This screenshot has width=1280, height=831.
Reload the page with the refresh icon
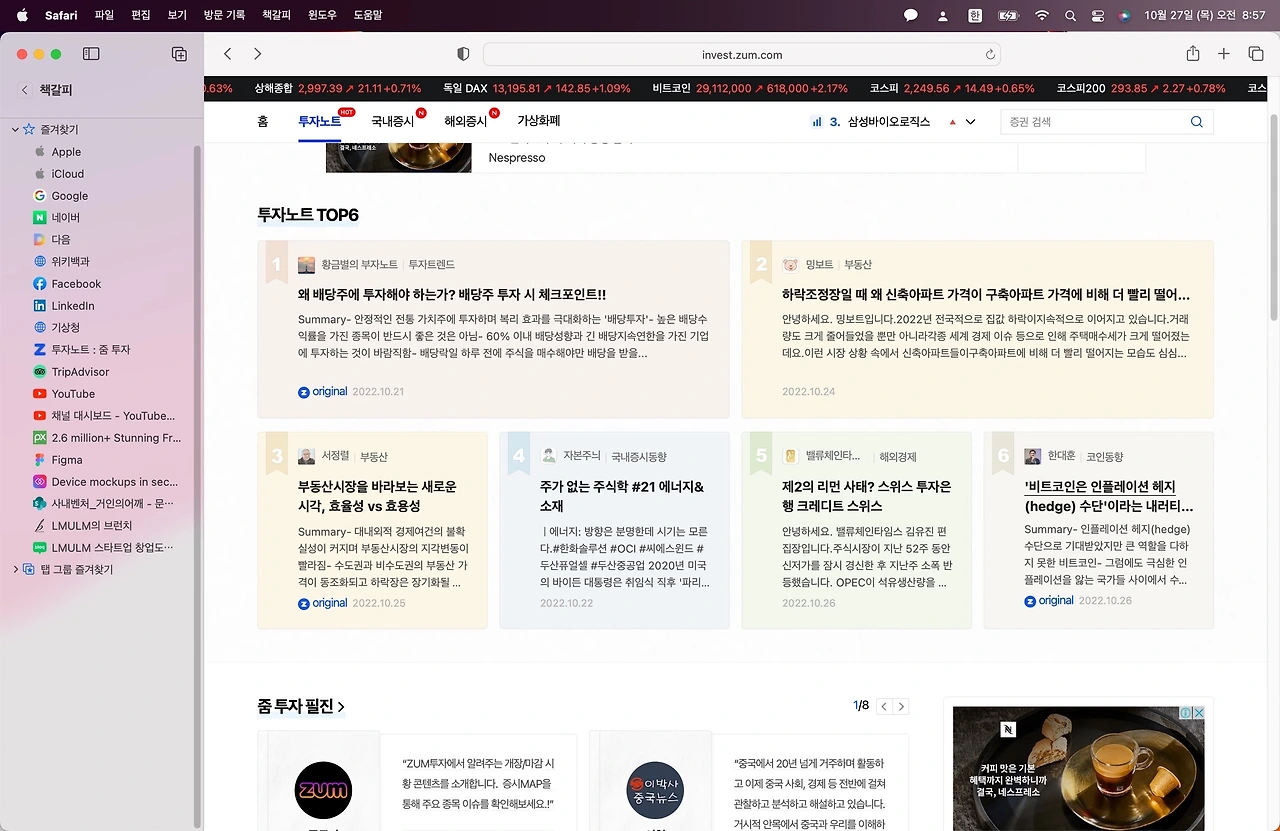coord(990,55)
